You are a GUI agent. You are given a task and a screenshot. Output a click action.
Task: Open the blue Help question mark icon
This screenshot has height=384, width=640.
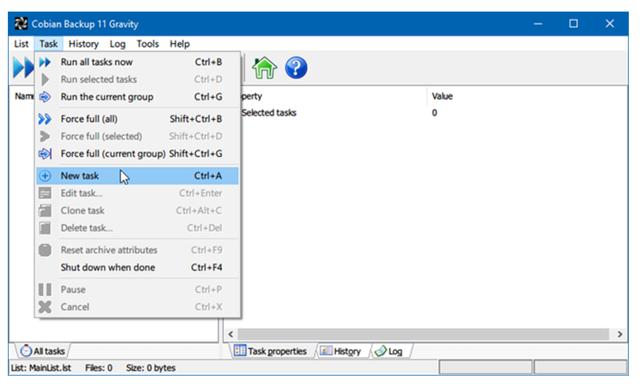point(296,67)
